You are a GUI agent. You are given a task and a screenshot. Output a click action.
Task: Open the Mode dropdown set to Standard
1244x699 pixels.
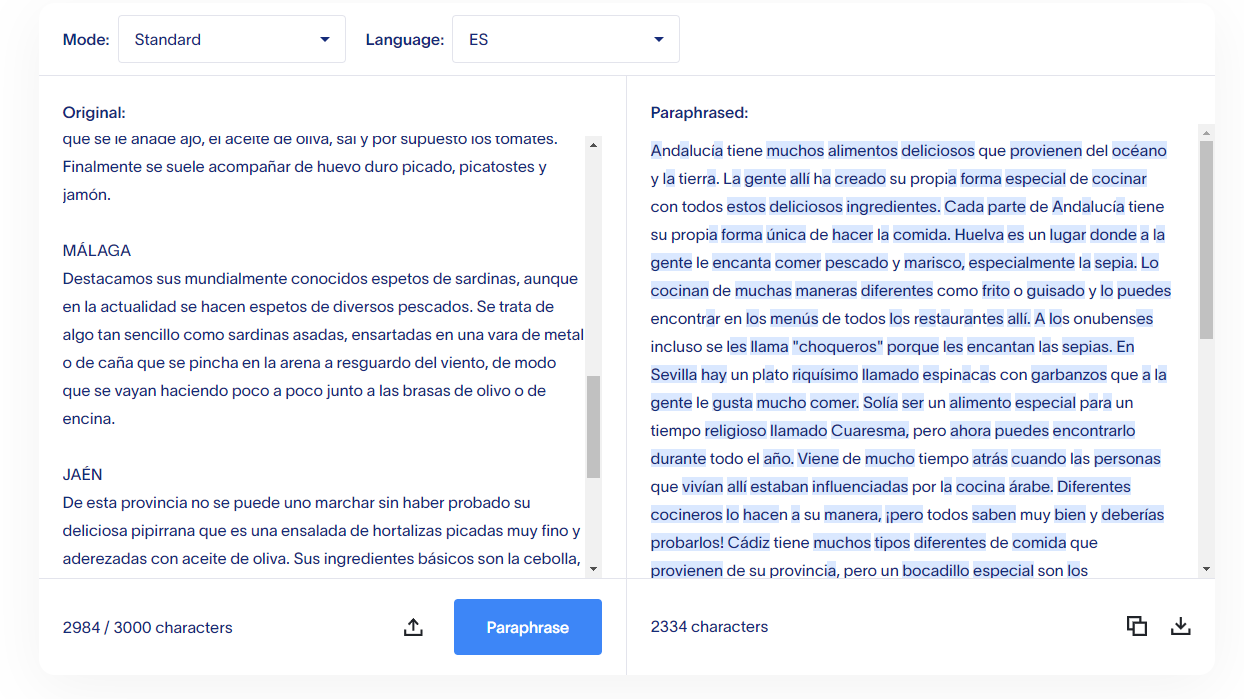[x=232, y=40]
